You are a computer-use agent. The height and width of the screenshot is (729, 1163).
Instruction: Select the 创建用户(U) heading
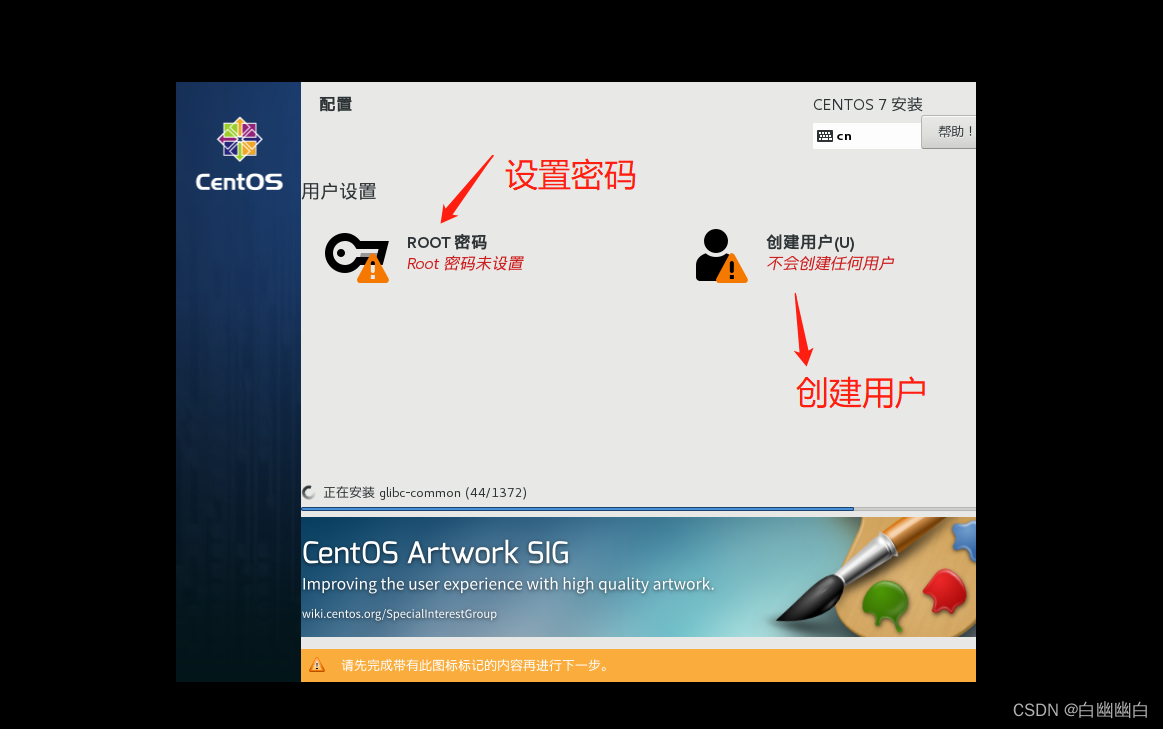pyautogui.click(x=810, y=243)
